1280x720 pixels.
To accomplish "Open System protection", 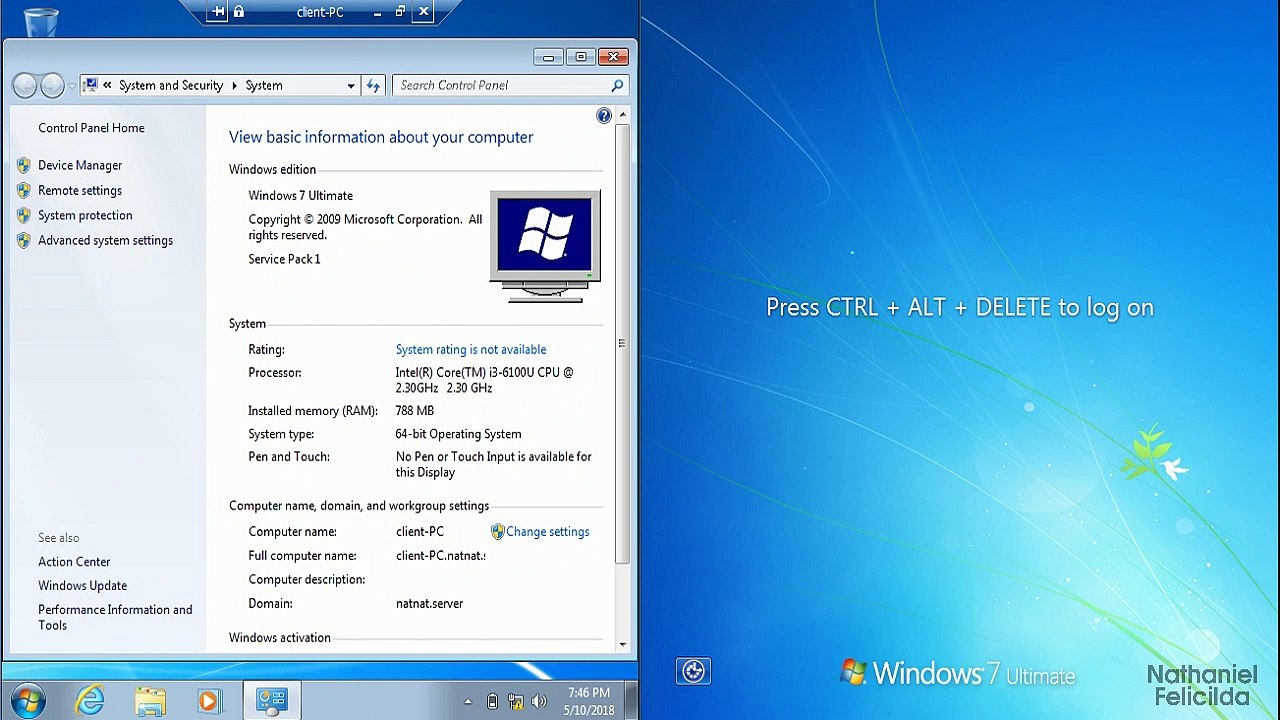I will click(85, 215).
